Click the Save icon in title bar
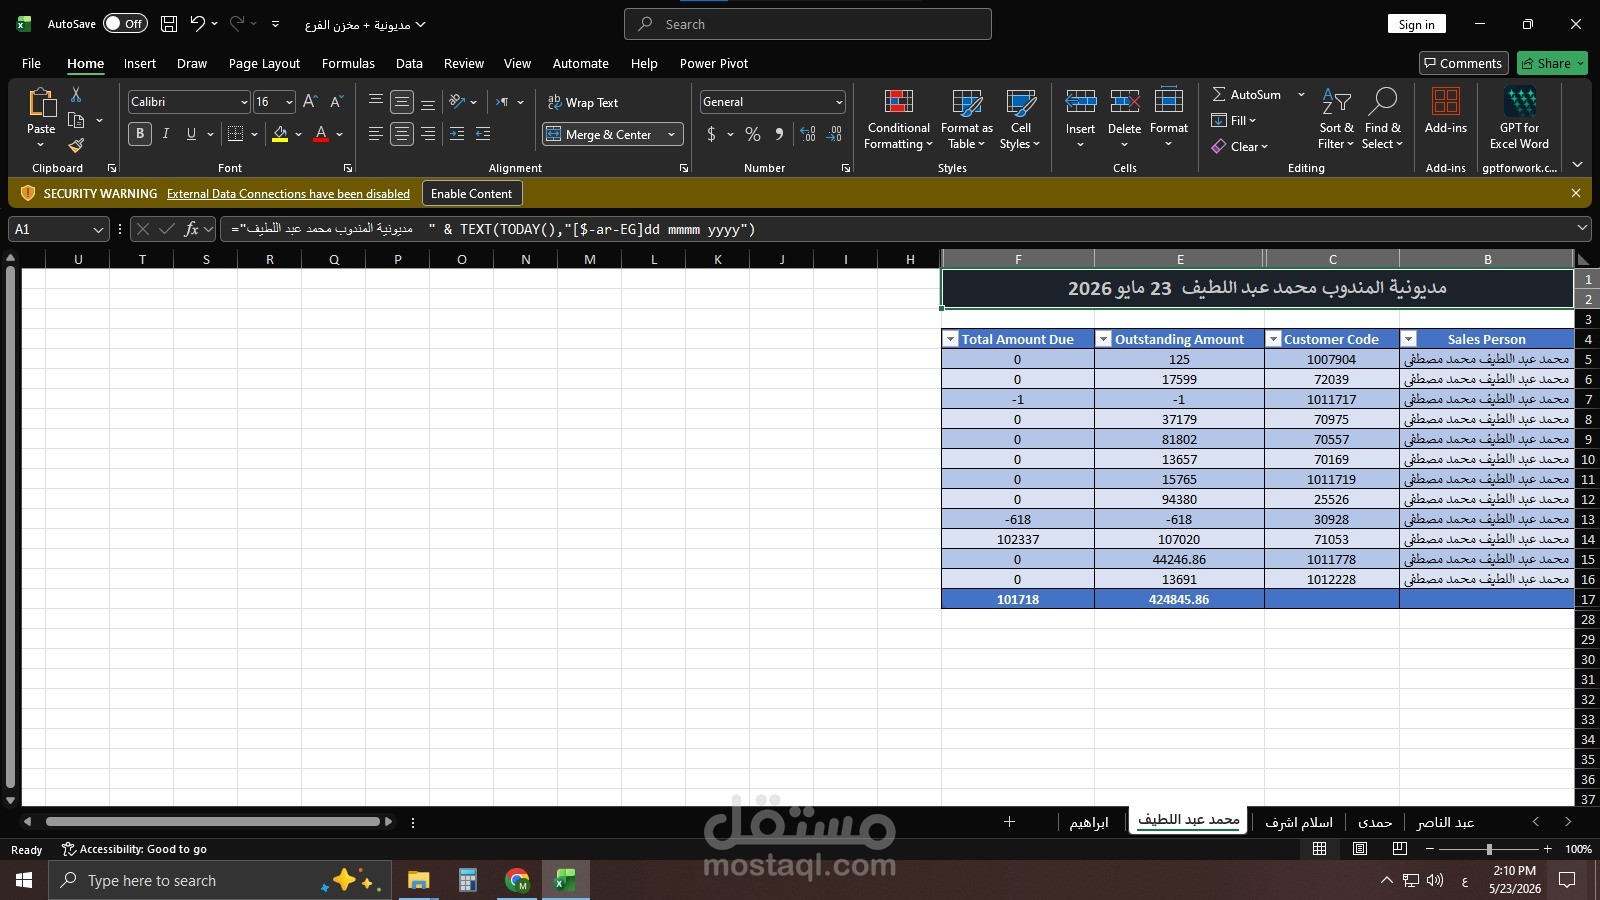This screenshot has height=900, width=1600. 169,24
